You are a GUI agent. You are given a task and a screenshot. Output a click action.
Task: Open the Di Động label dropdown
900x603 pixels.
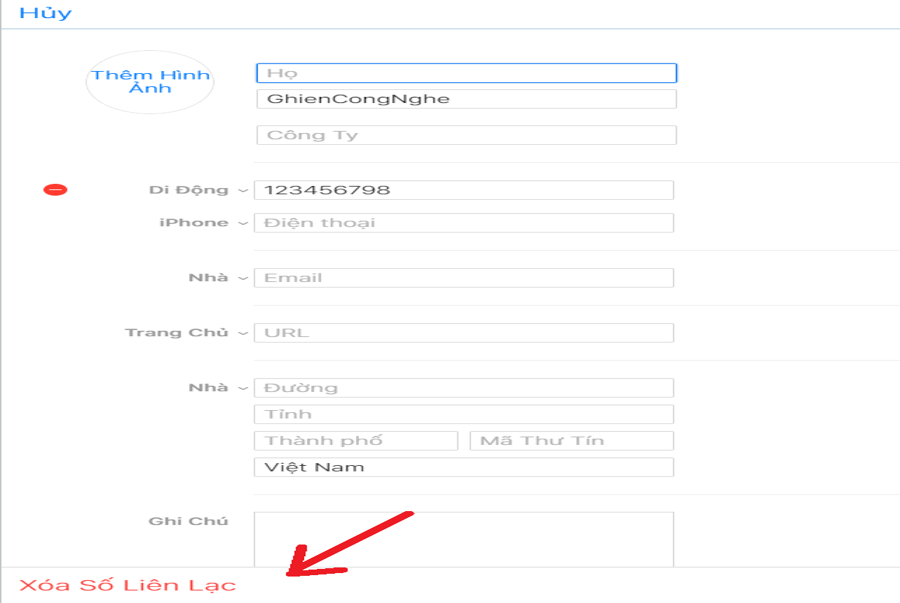(199, 190)
